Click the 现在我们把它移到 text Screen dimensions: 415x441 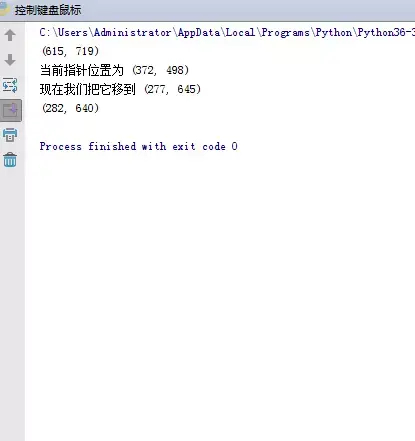coord(88,89)
